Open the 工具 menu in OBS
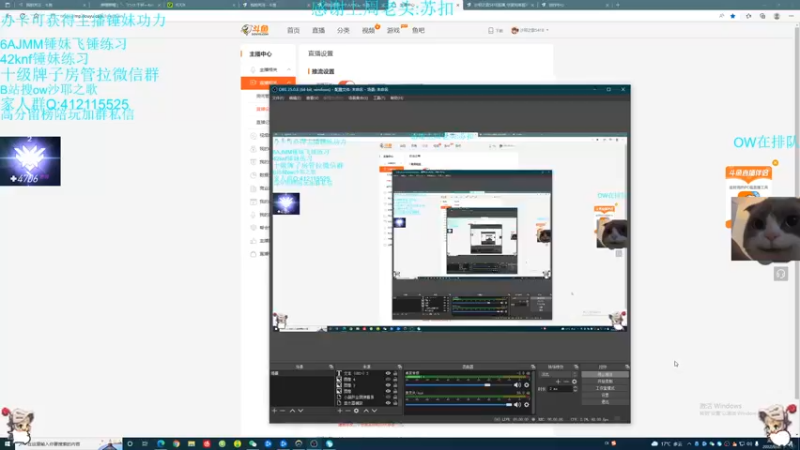The width and height of the screenshot is (800, 450). pos(379,97)
